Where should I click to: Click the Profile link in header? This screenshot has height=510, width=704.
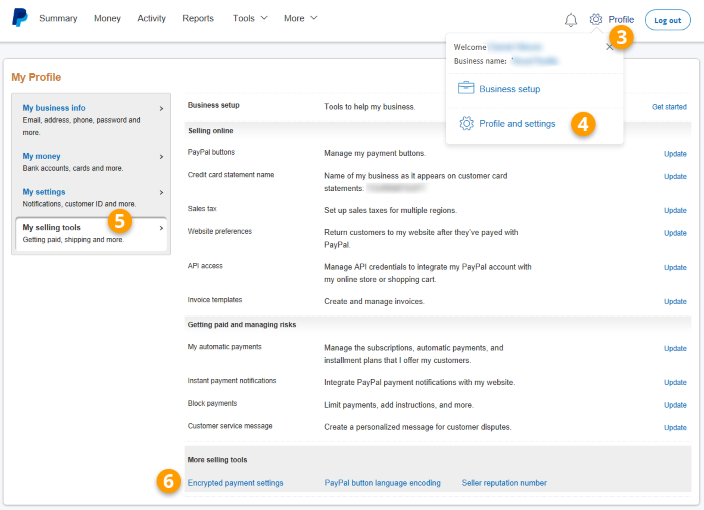[x=621, y=19]
